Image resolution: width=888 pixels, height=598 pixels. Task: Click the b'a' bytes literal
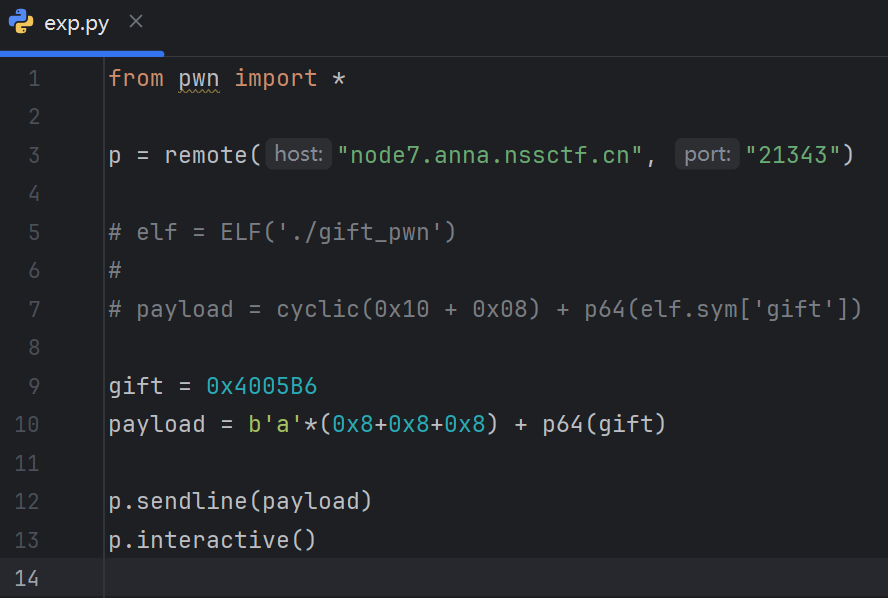click(275, 425)
